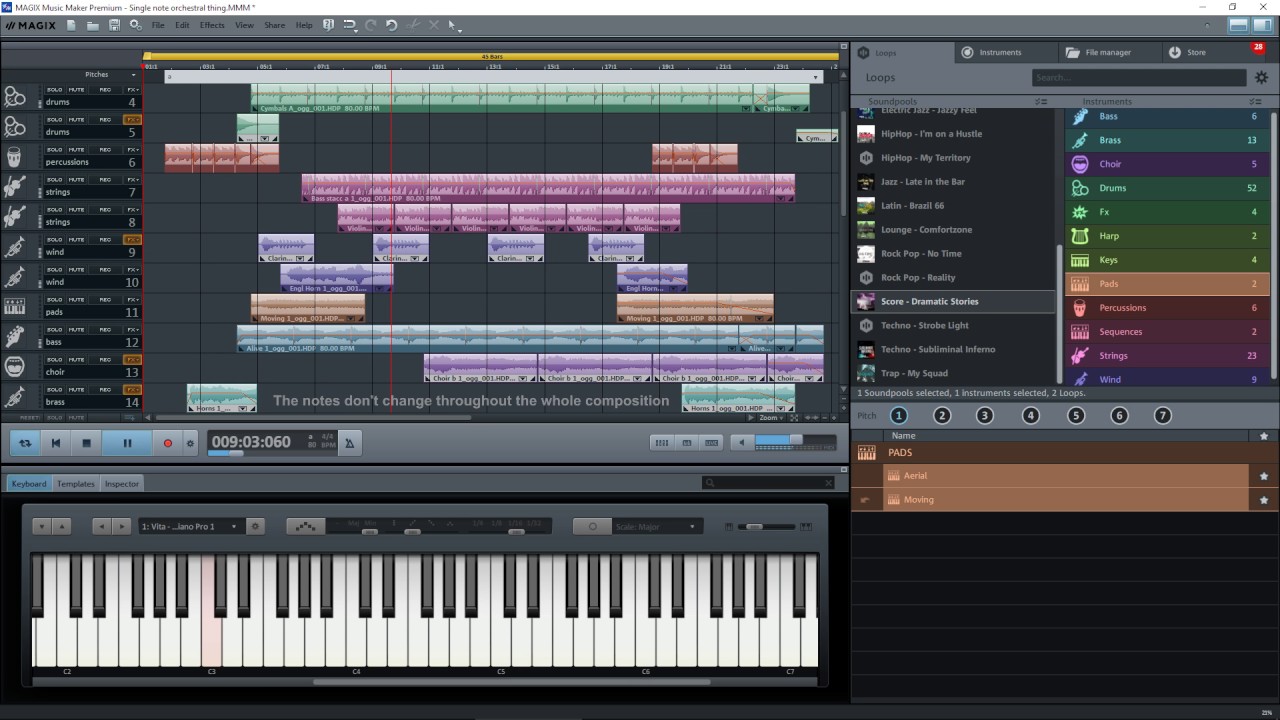Click the scissors cut icon
The height and width of the screenshot is (720, 1280).
[414, 25]
